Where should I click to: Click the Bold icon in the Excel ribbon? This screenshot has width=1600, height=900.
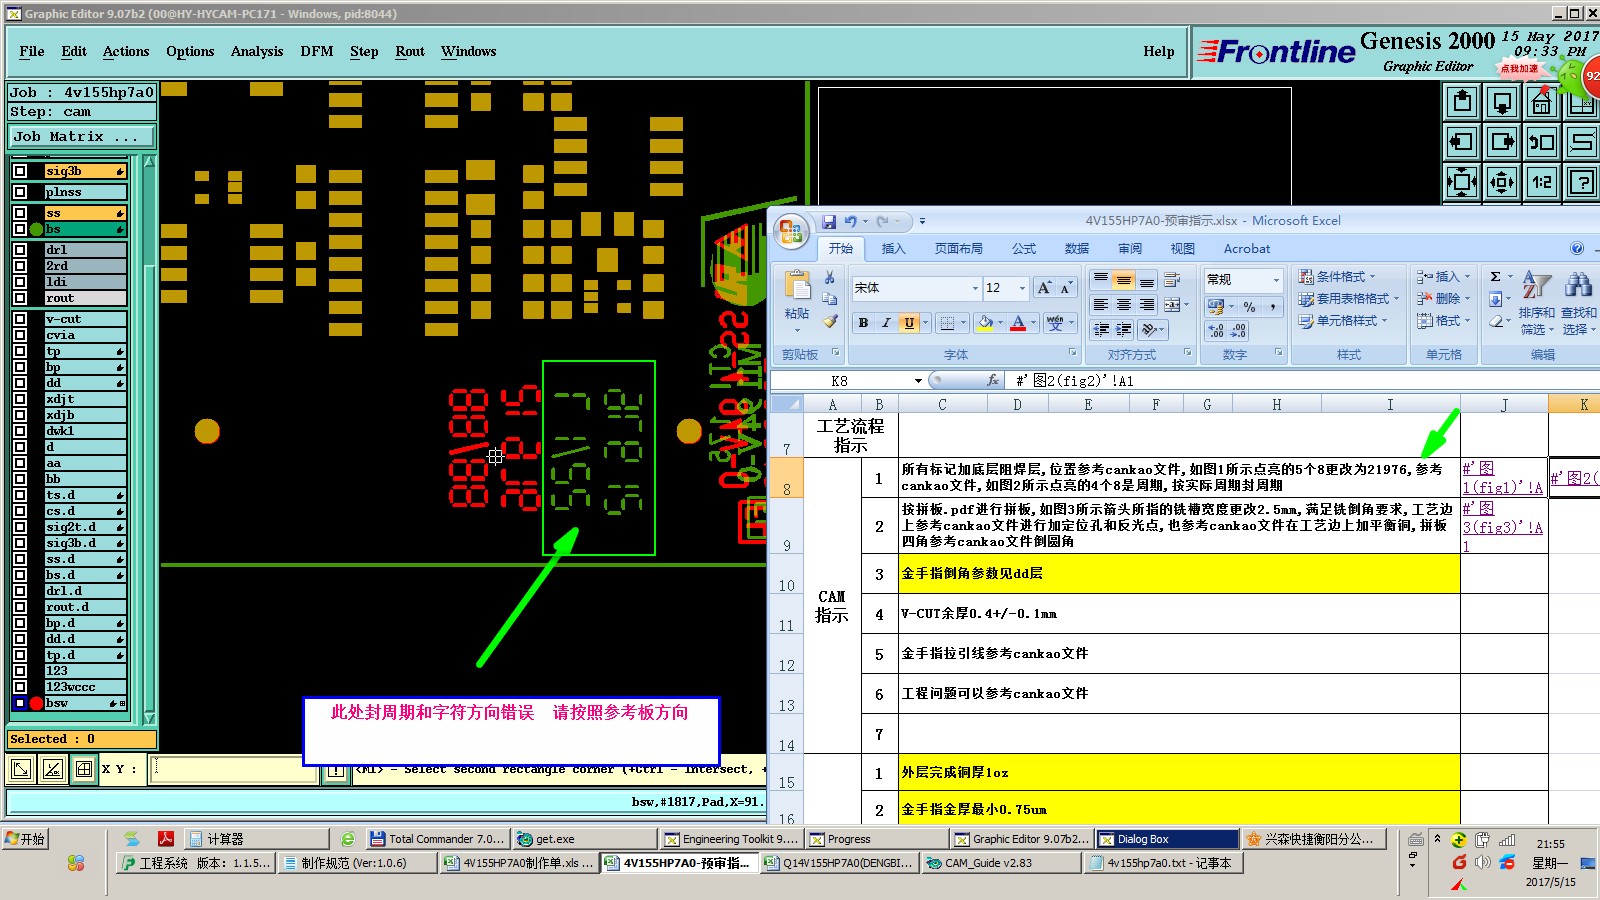(x=863, y=322)
